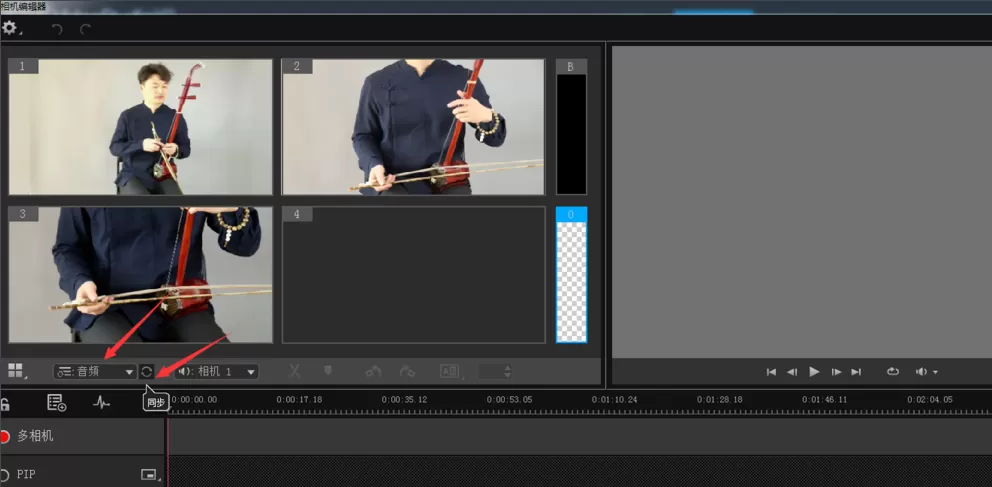Viewport: 992px width, 487px height.
Task: Click the Sync (同步) button
Action: 146,371
